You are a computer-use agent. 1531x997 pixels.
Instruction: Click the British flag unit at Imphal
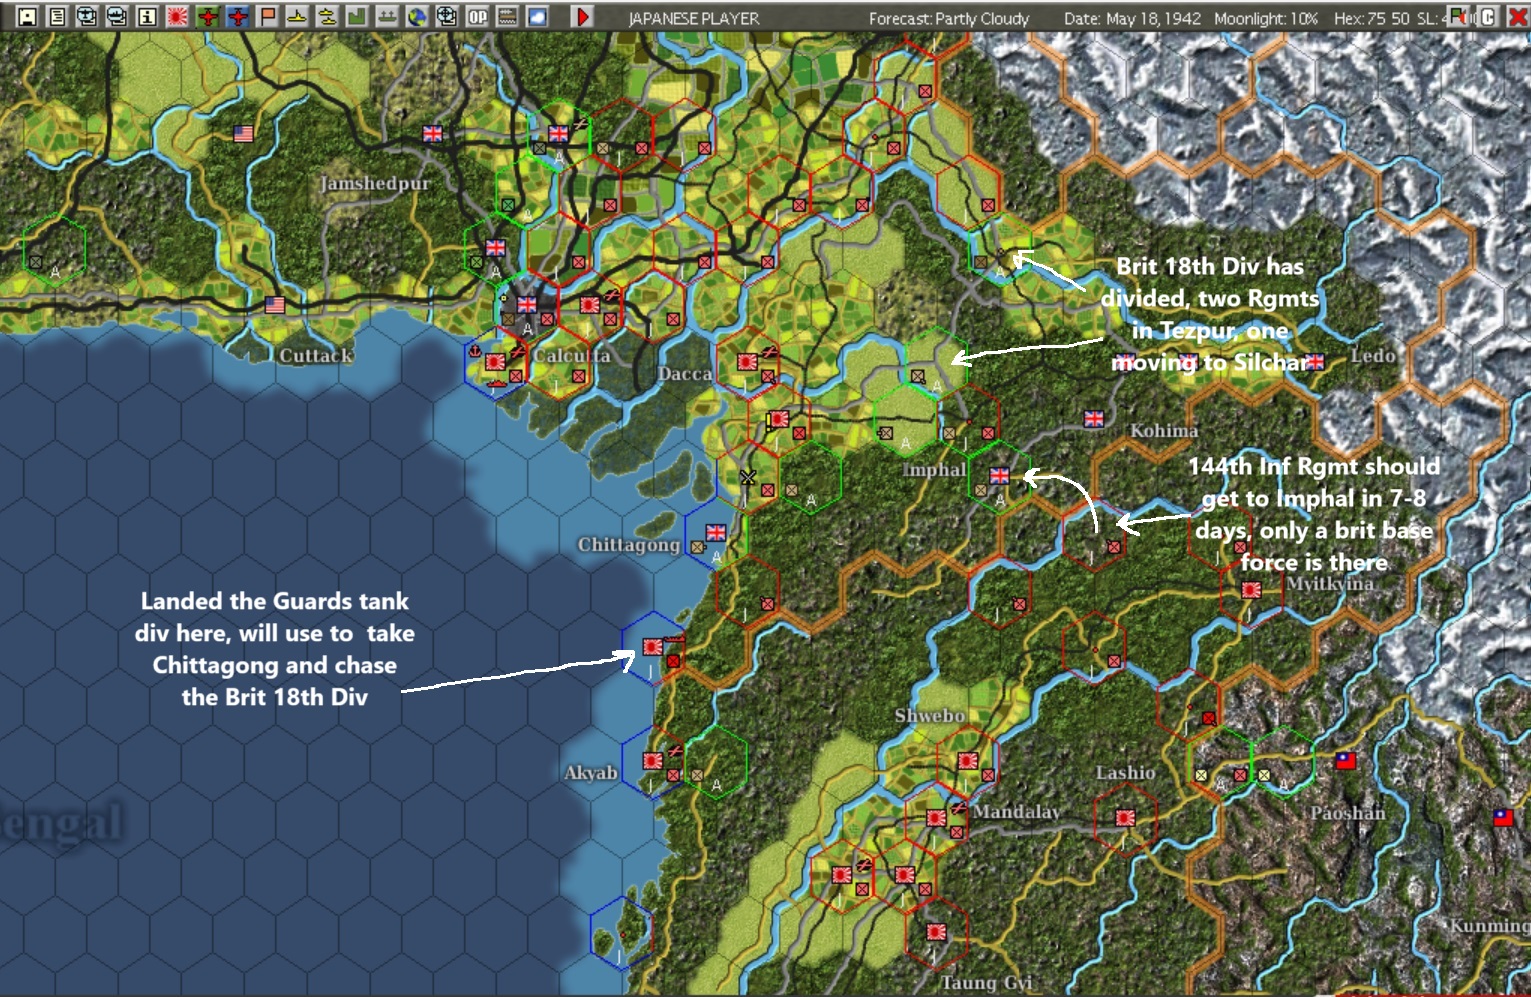coord(1000,475)
